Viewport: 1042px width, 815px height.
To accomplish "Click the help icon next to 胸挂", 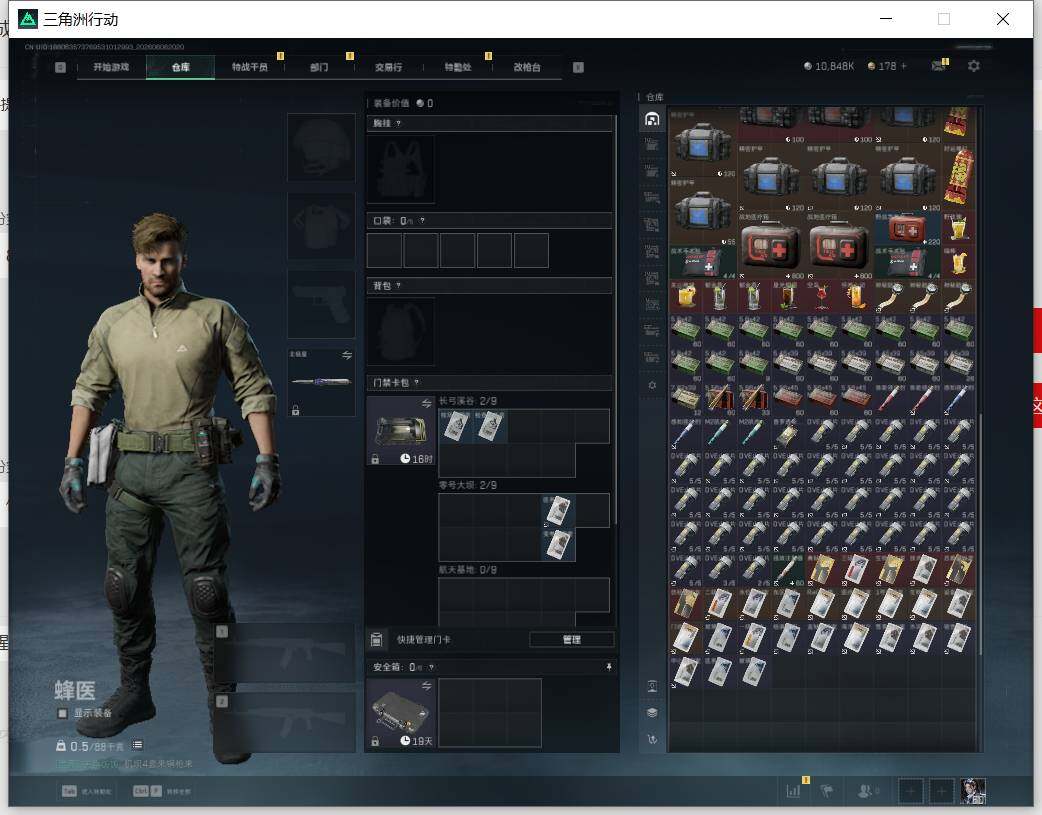I will point(398,124).
